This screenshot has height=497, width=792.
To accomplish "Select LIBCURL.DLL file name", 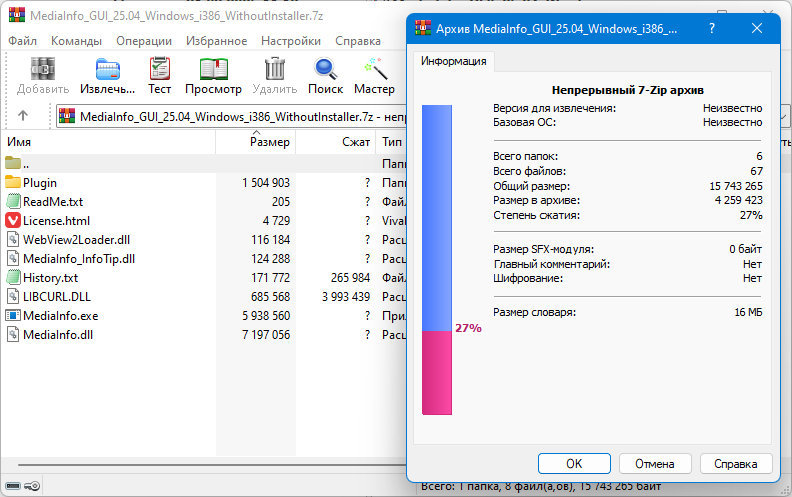I will pyautogui.click(x=57, y=296).
